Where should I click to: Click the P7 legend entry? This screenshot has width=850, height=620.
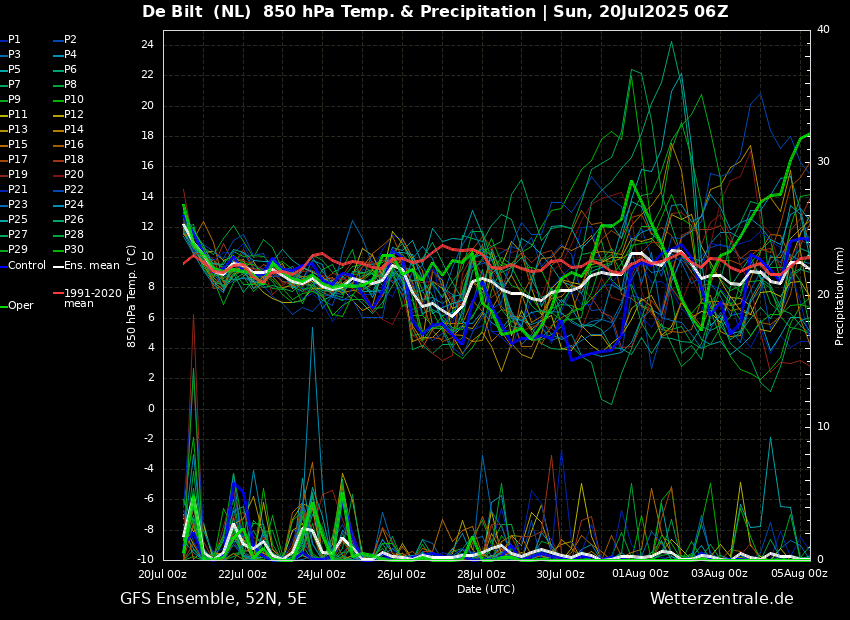pyautogui.click(x=10, y=85)
